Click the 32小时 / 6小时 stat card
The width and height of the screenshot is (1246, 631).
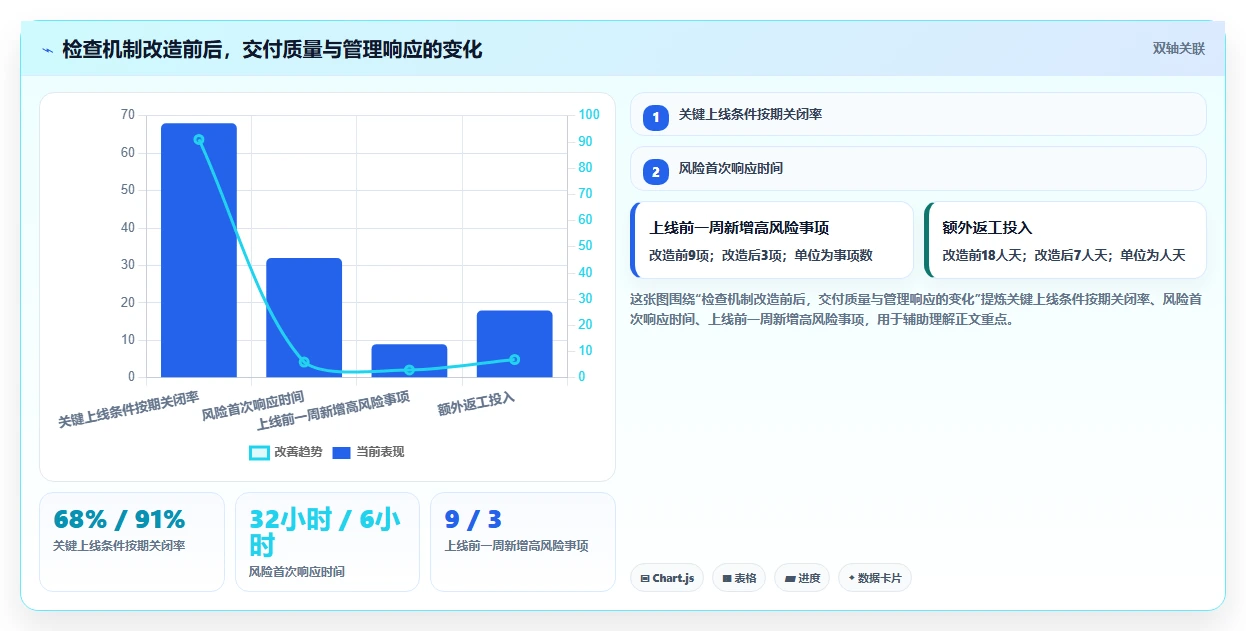click(x=327, y=542)
